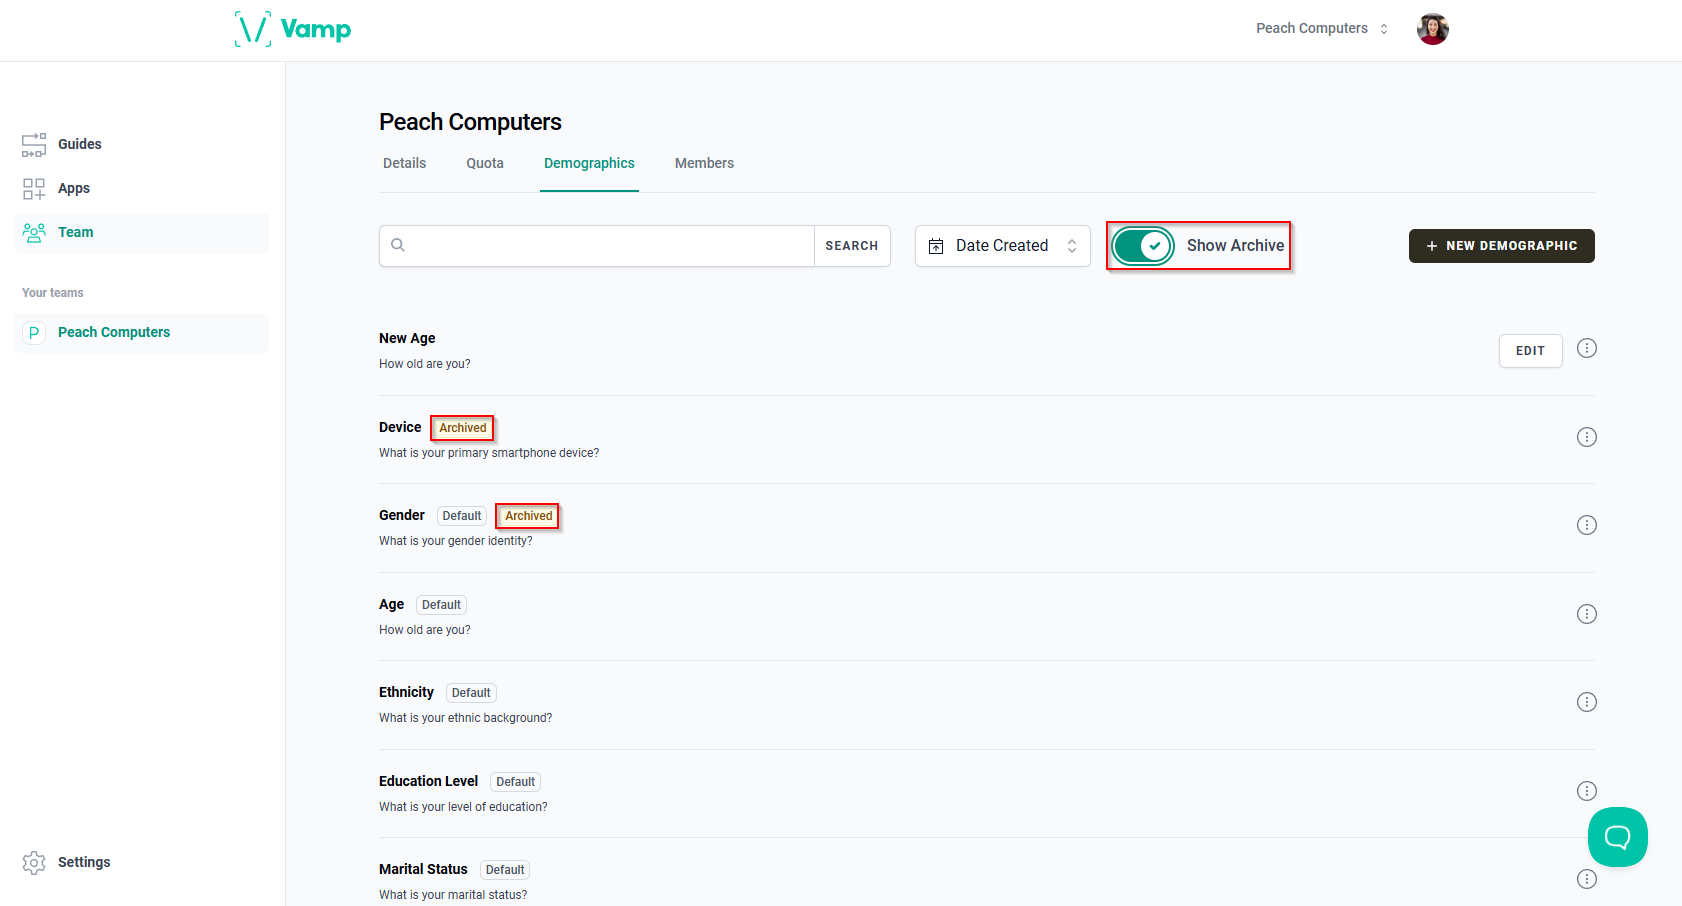1682x906 pixels.
Task: Click the Date Created calendar icon
Action: pos(936,246)
